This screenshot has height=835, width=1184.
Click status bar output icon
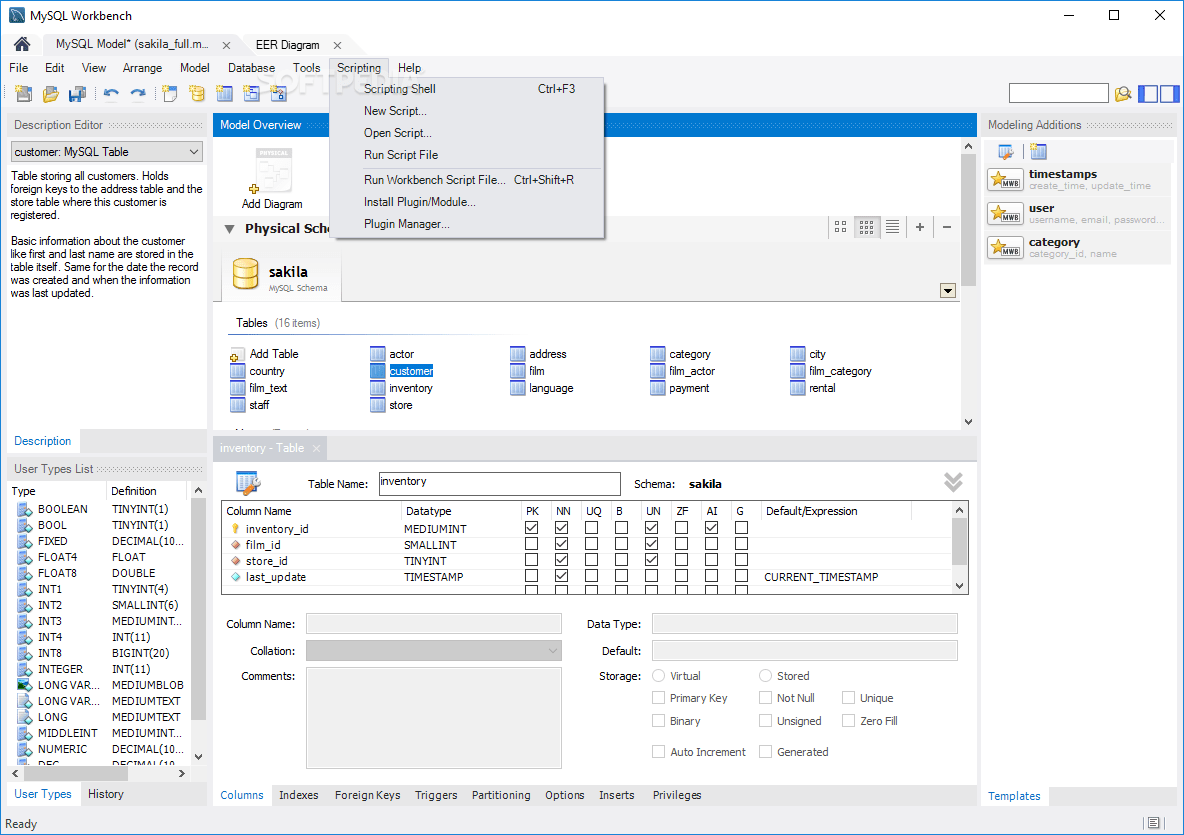[x=1153, y=823]
